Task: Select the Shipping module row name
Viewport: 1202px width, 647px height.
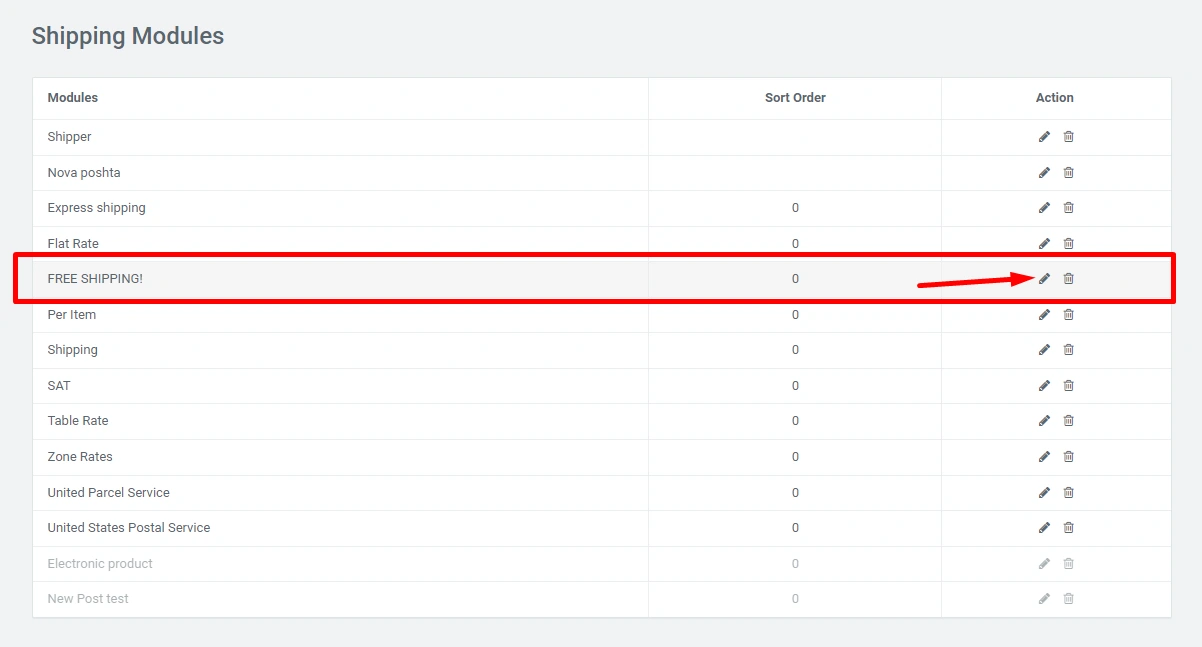Action: (73, 350)
